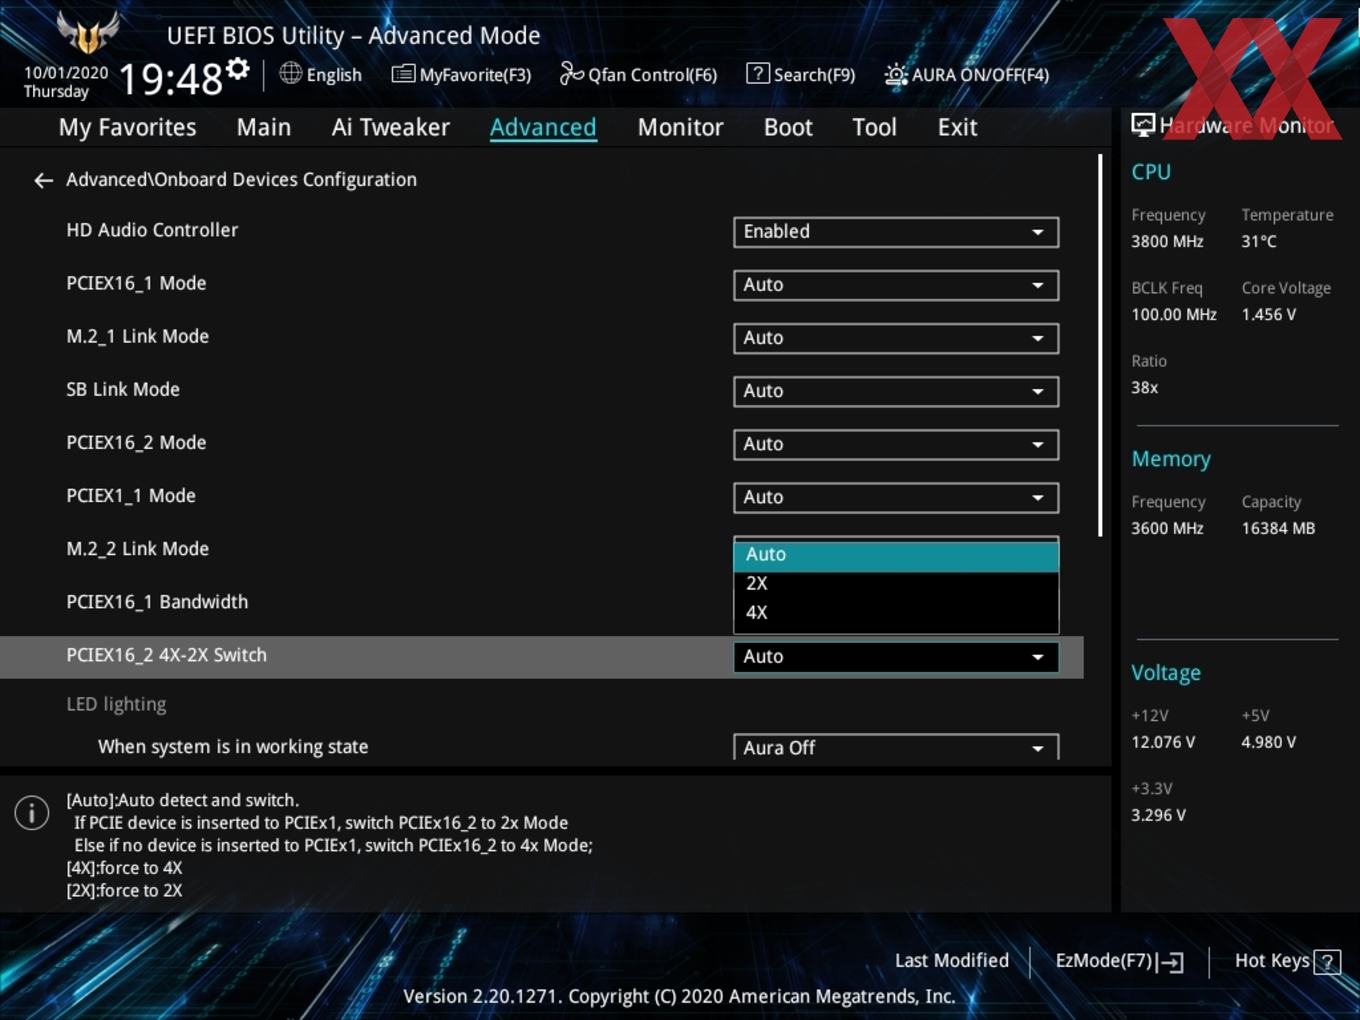
Task: Select the PCIEX1_1 Mode label
Action: 131,496
